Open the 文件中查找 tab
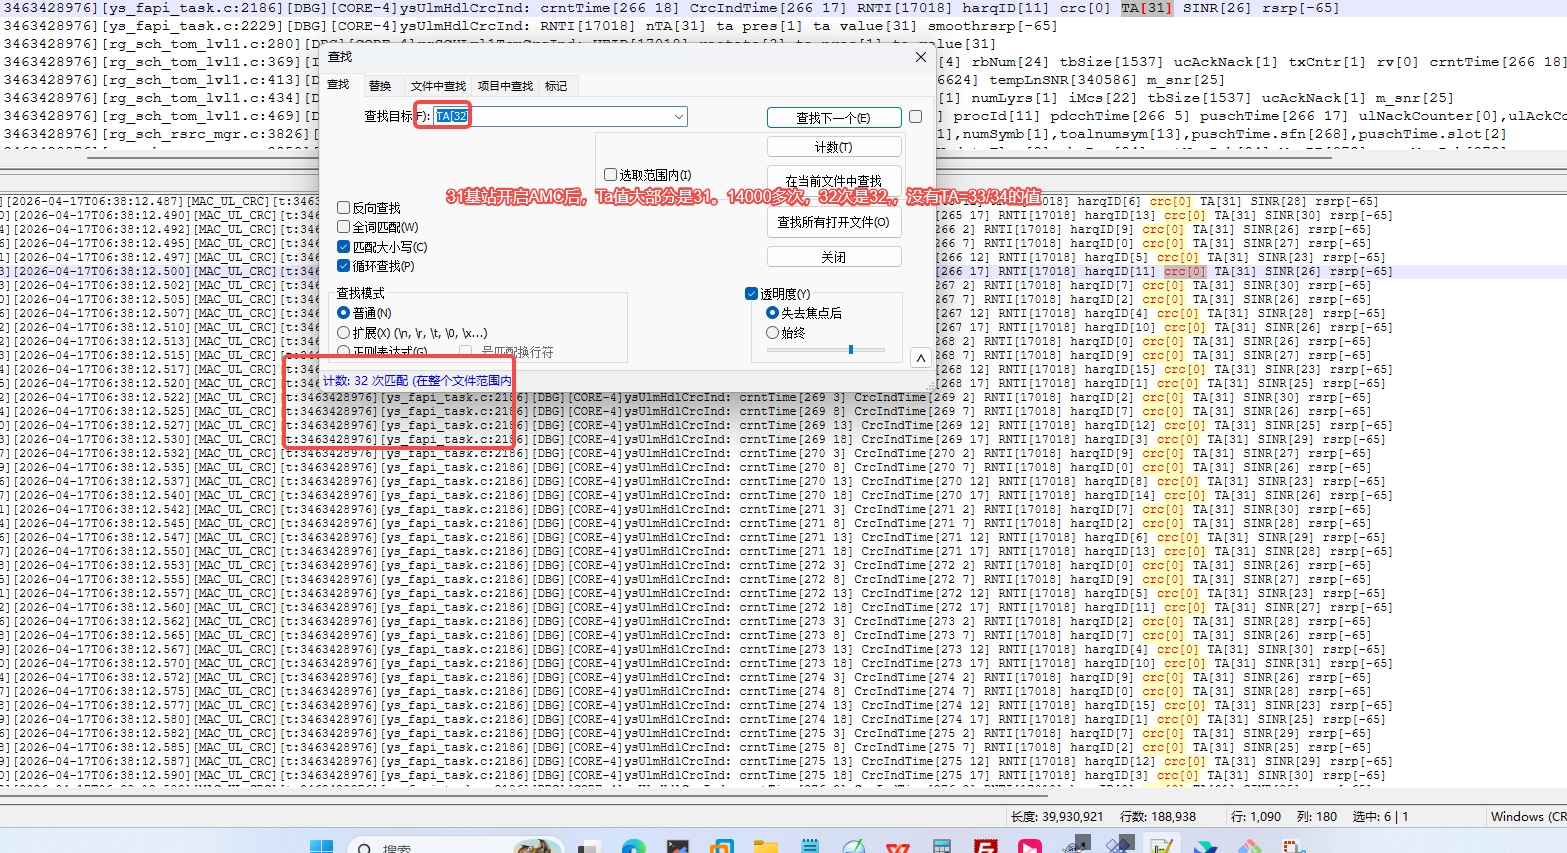Viewport: 1567px width, 853px height. 438,86
